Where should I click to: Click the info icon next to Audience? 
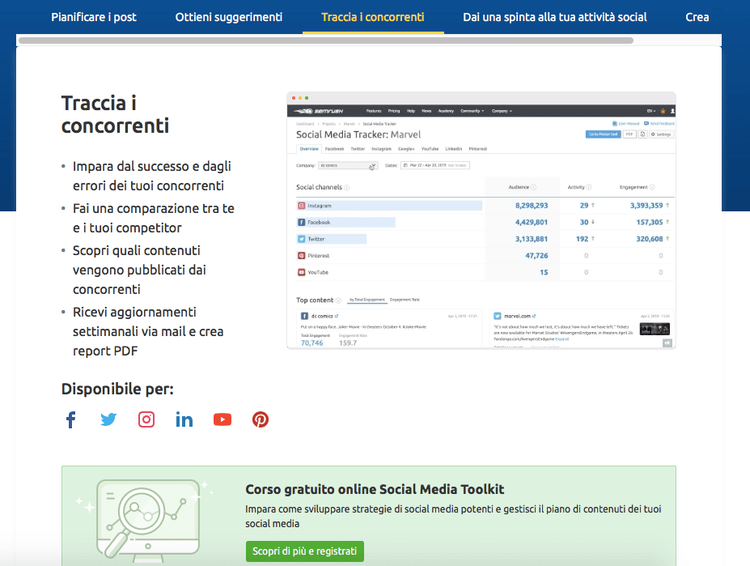tap(534, 187)
